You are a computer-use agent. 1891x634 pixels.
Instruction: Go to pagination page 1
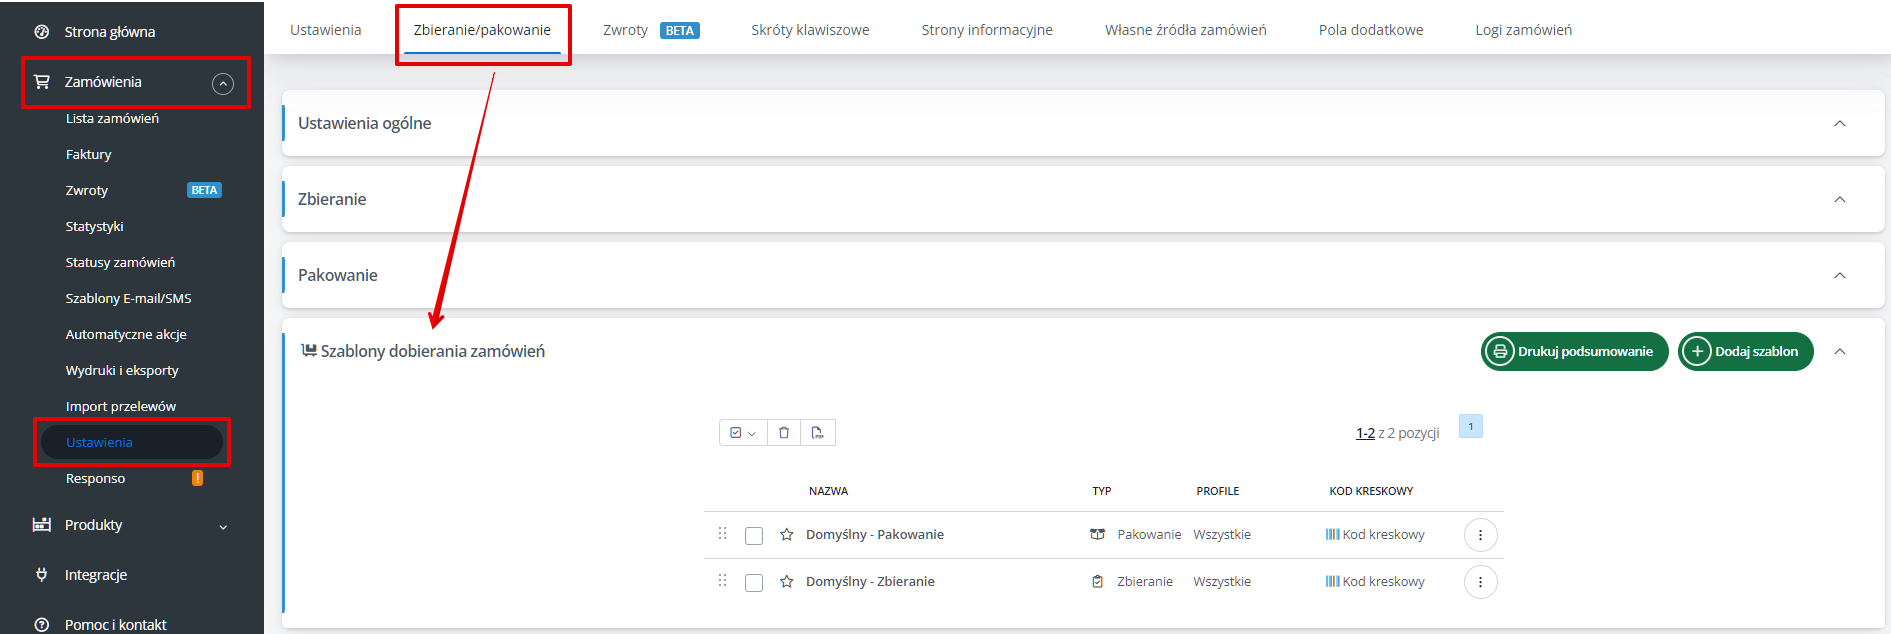click(1471, 426)
